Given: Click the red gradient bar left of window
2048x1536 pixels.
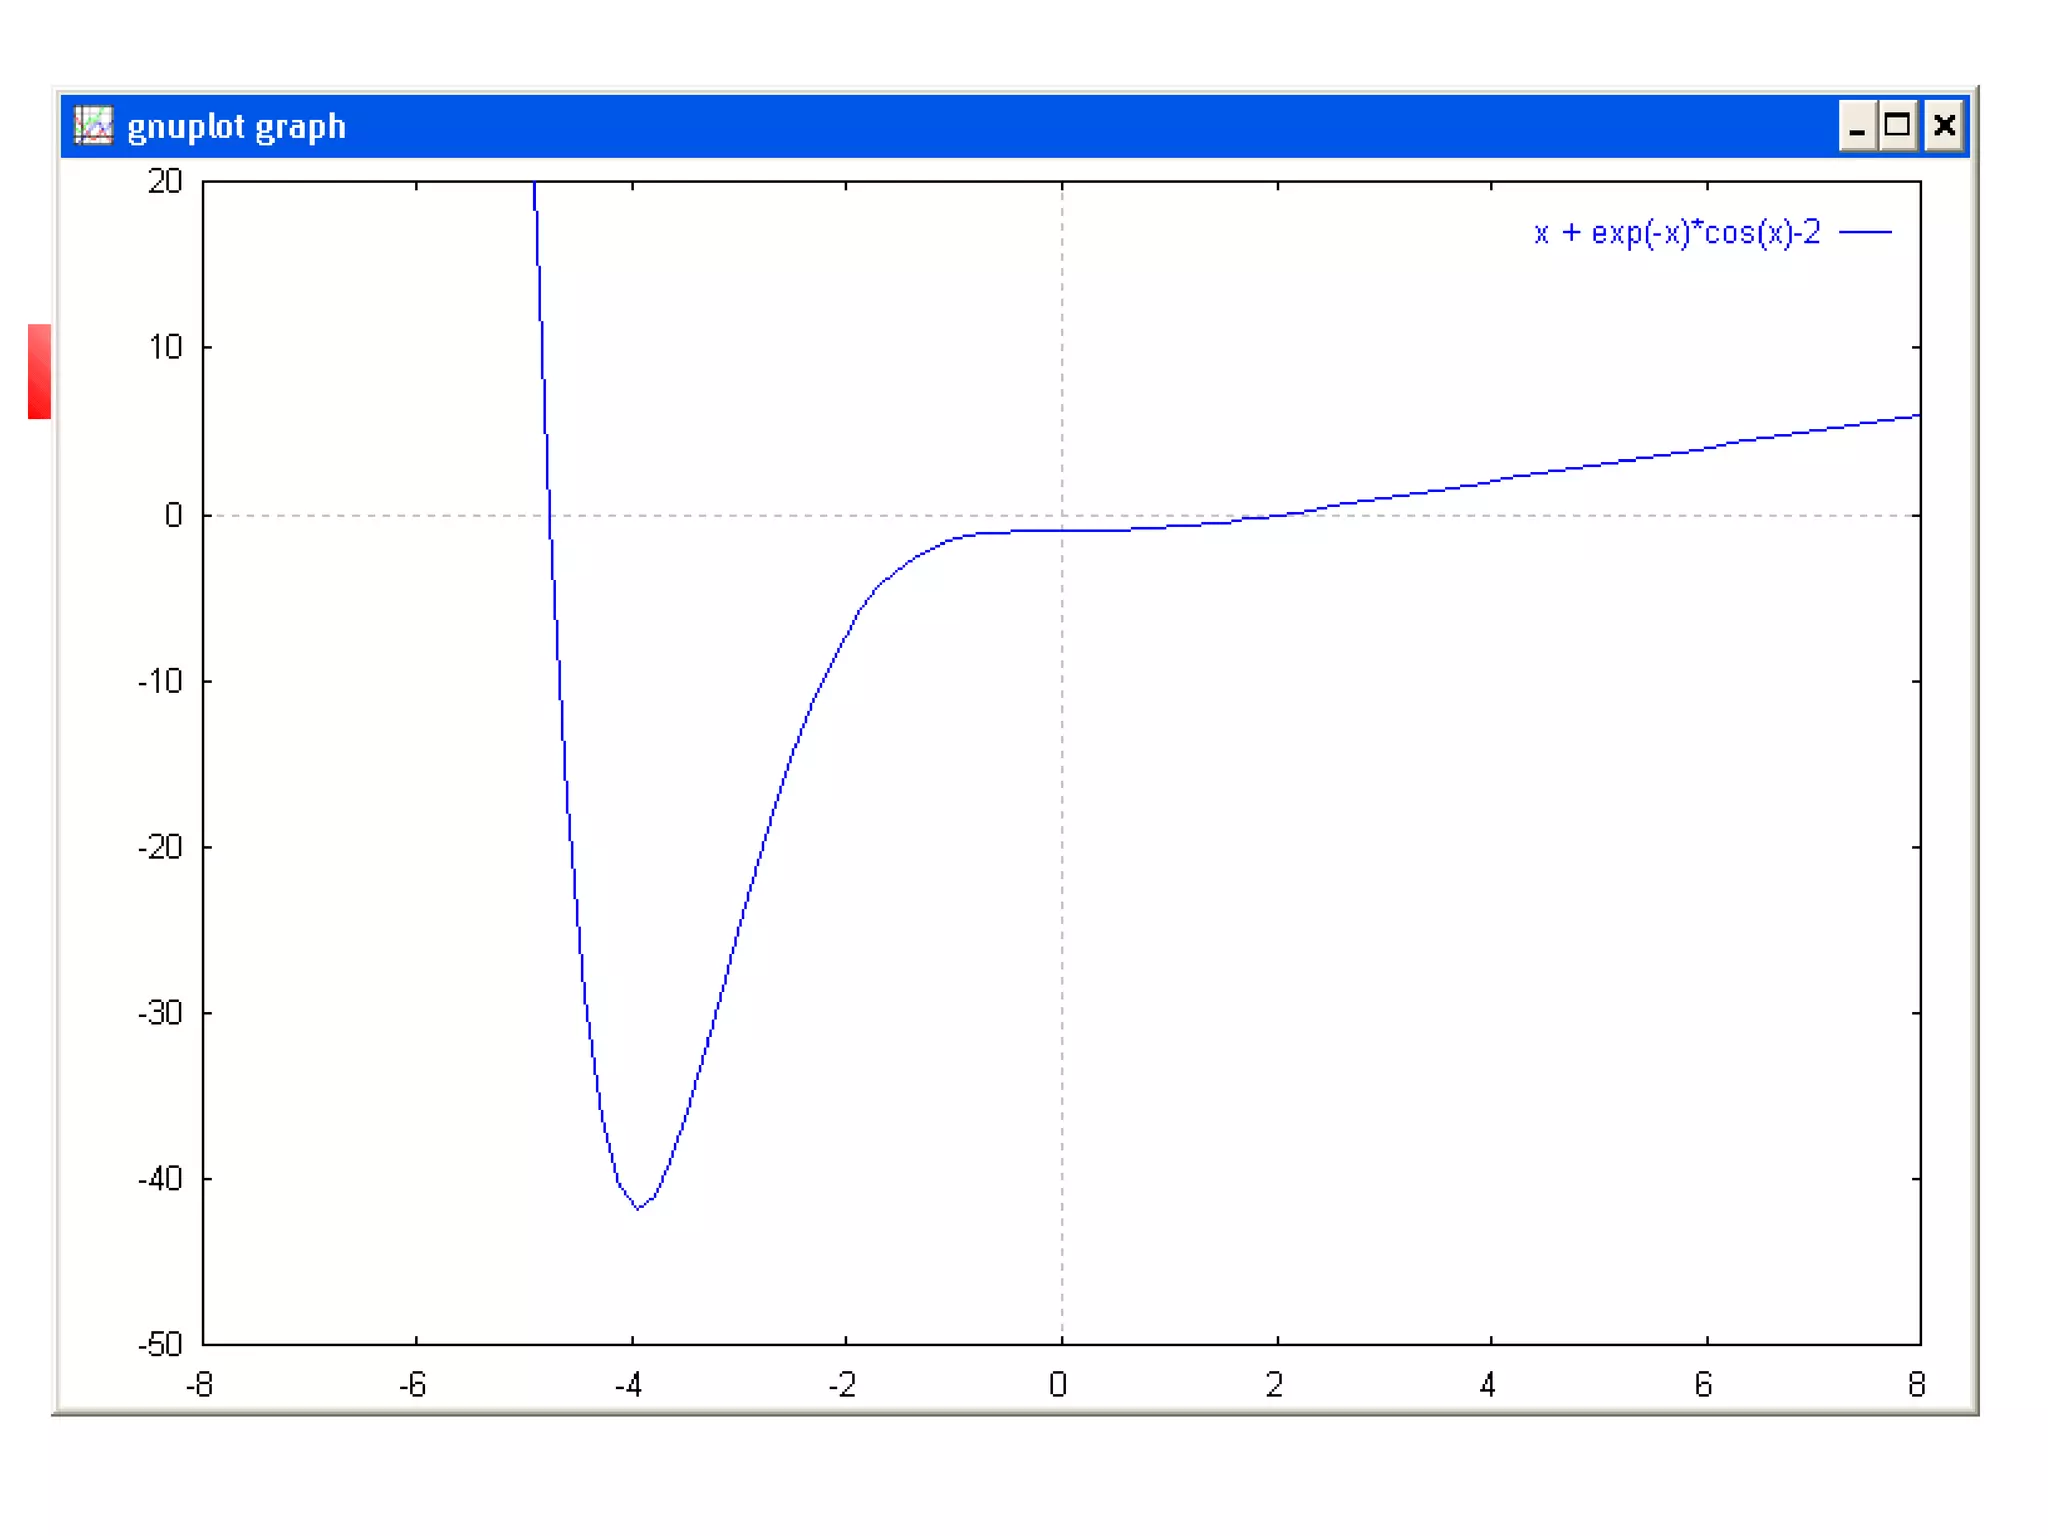Looking at the screenshot, I should tap(39, 371).
